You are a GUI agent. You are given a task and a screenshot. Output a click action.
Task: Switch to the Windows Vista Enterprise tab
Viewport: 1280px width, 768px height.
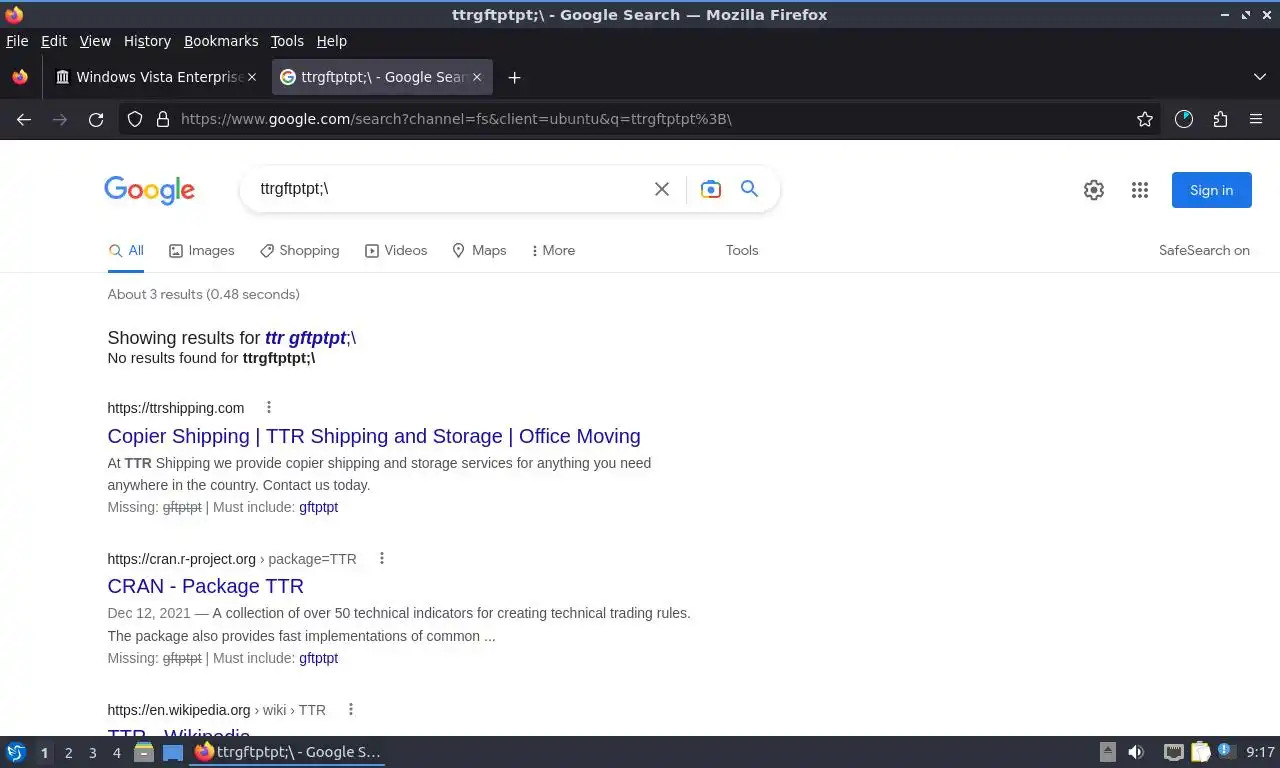coord(155,77)
